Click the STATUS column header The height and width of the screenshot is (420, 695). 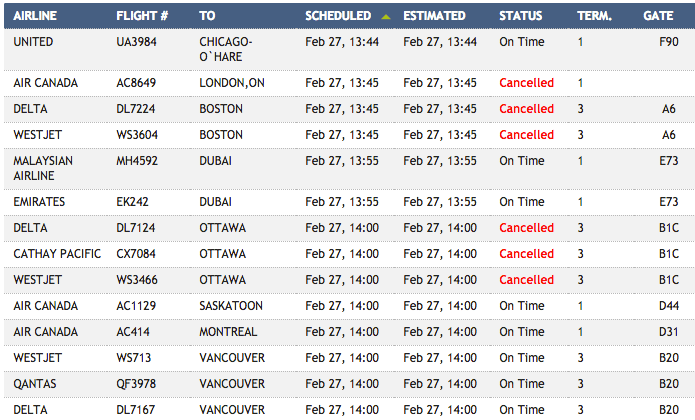pyautogui.click(x=520, y=16)
